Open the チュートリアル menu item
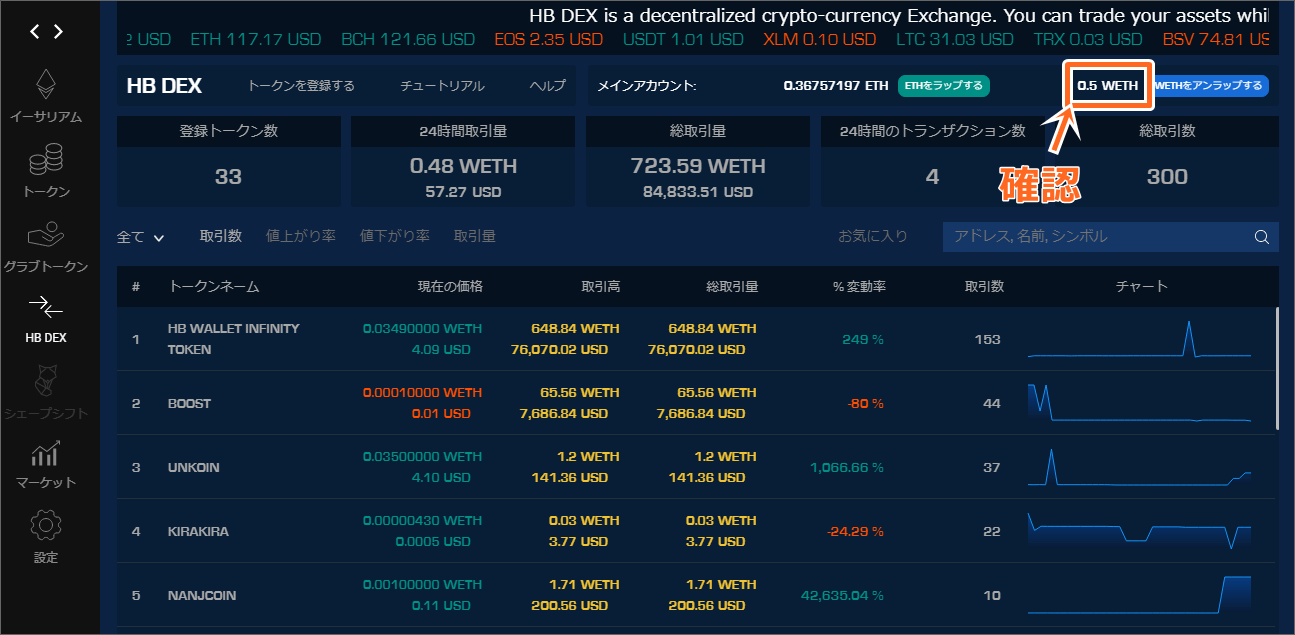Screen dimensions: 1295x635 442,86
